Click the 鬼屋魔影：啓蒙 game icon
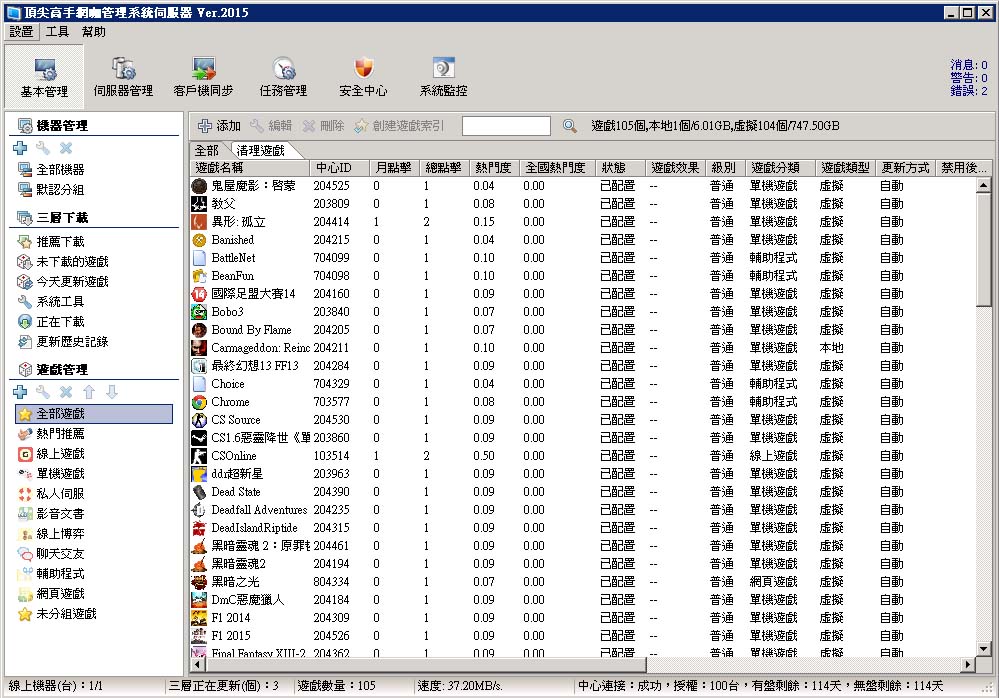The width and height of the screenshot is (999, 698). [199, 186]
